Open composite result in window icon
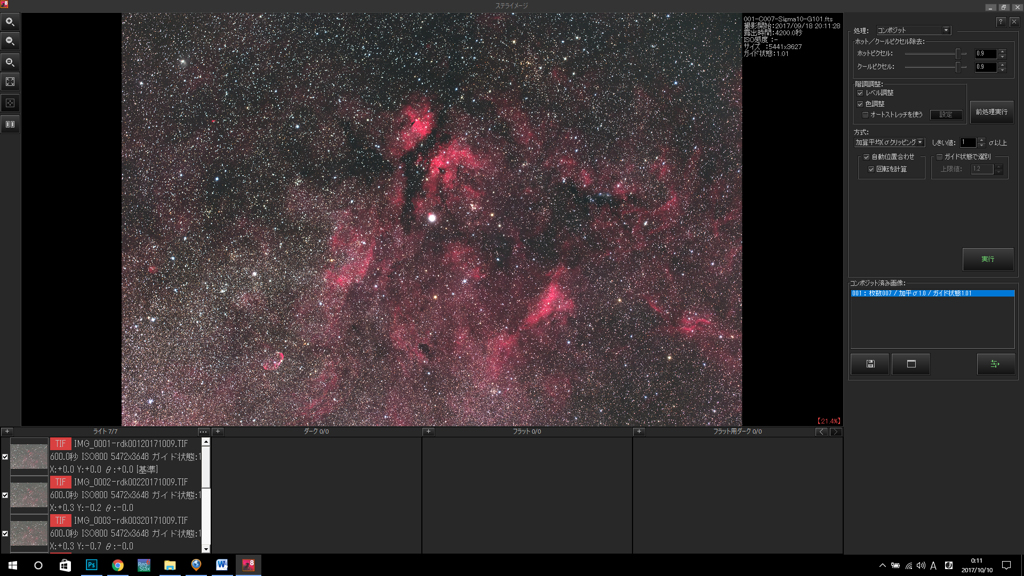Viewport: 1024px width, 576px height. [x=911, y=364]
